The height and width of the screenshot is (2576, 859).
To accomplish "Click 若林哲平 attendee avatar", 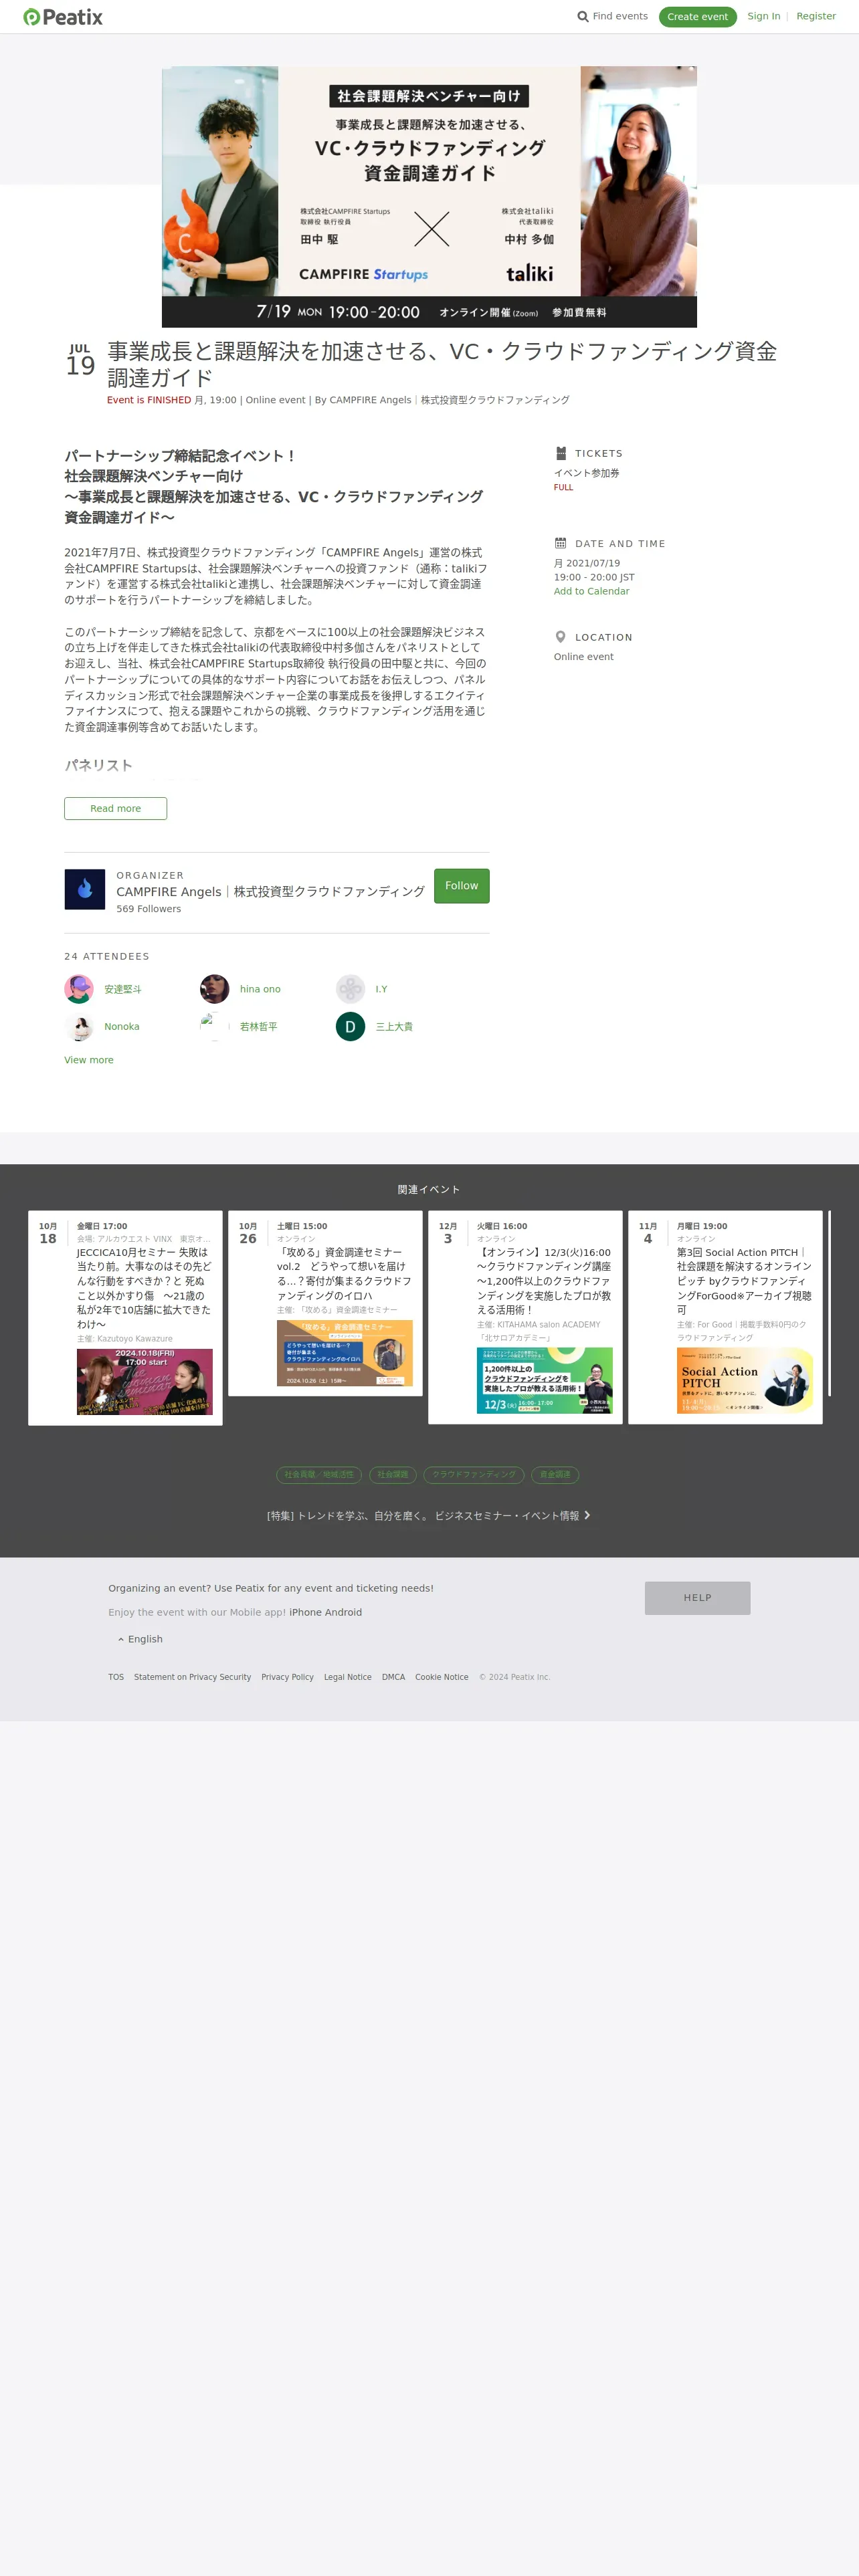I will (x=215, y=1027).
